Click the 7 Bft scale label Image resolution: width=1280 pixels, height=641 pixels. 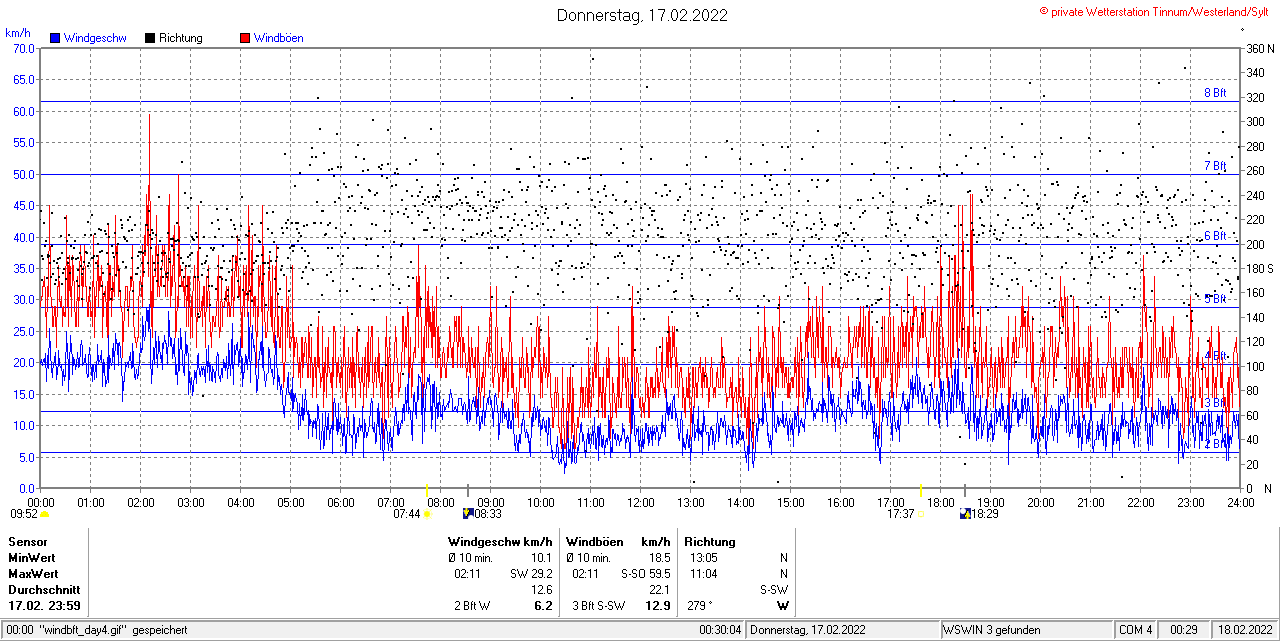1215,166
